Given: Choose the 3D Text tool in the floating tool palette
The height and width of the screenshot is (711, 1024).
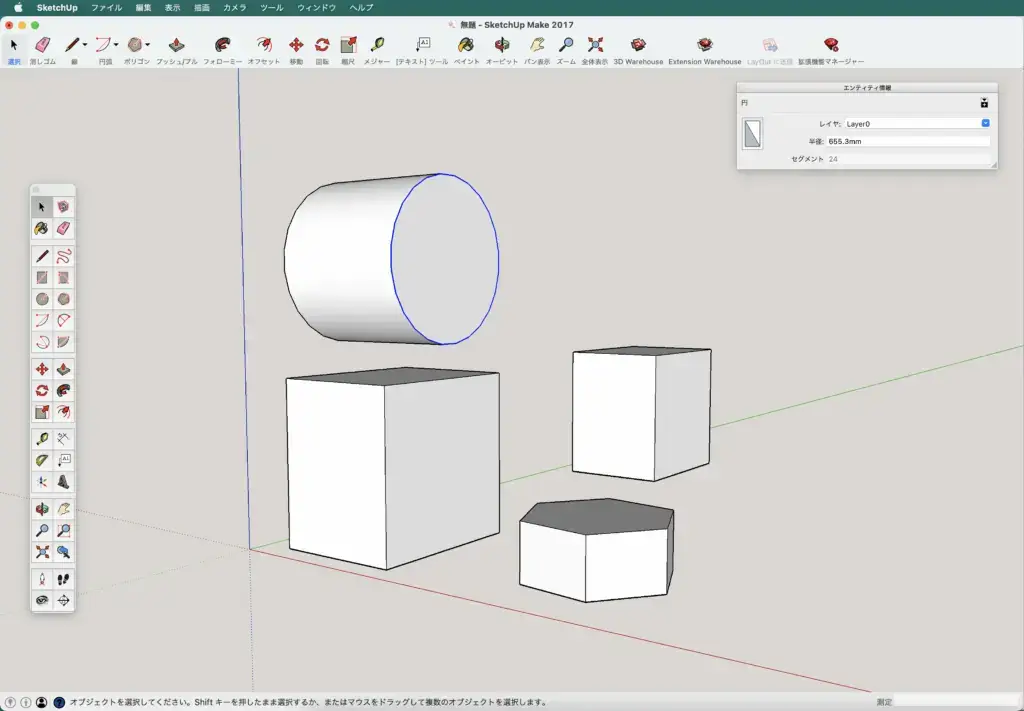Looking at the screenshot, I should [63, 482].
